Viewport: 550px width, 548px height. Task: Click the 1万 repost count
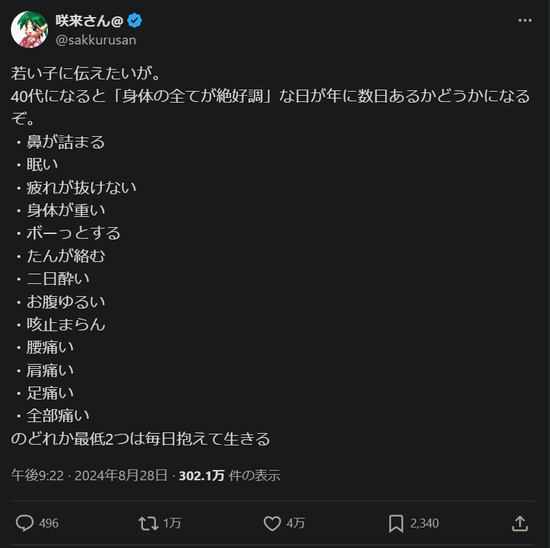[172, 523]
